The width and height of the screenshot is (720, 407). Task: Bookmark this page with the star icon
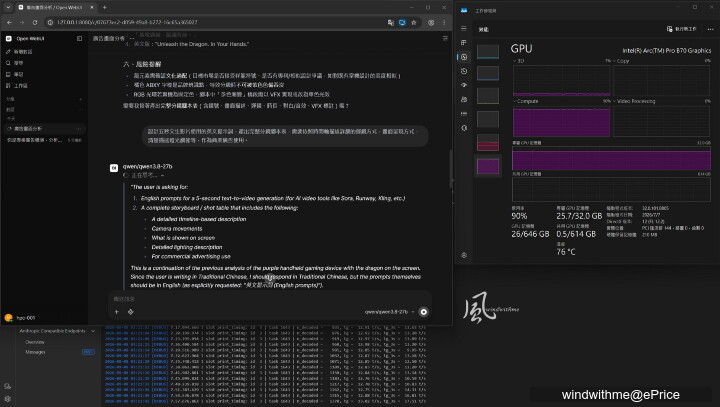coord(414,22)
